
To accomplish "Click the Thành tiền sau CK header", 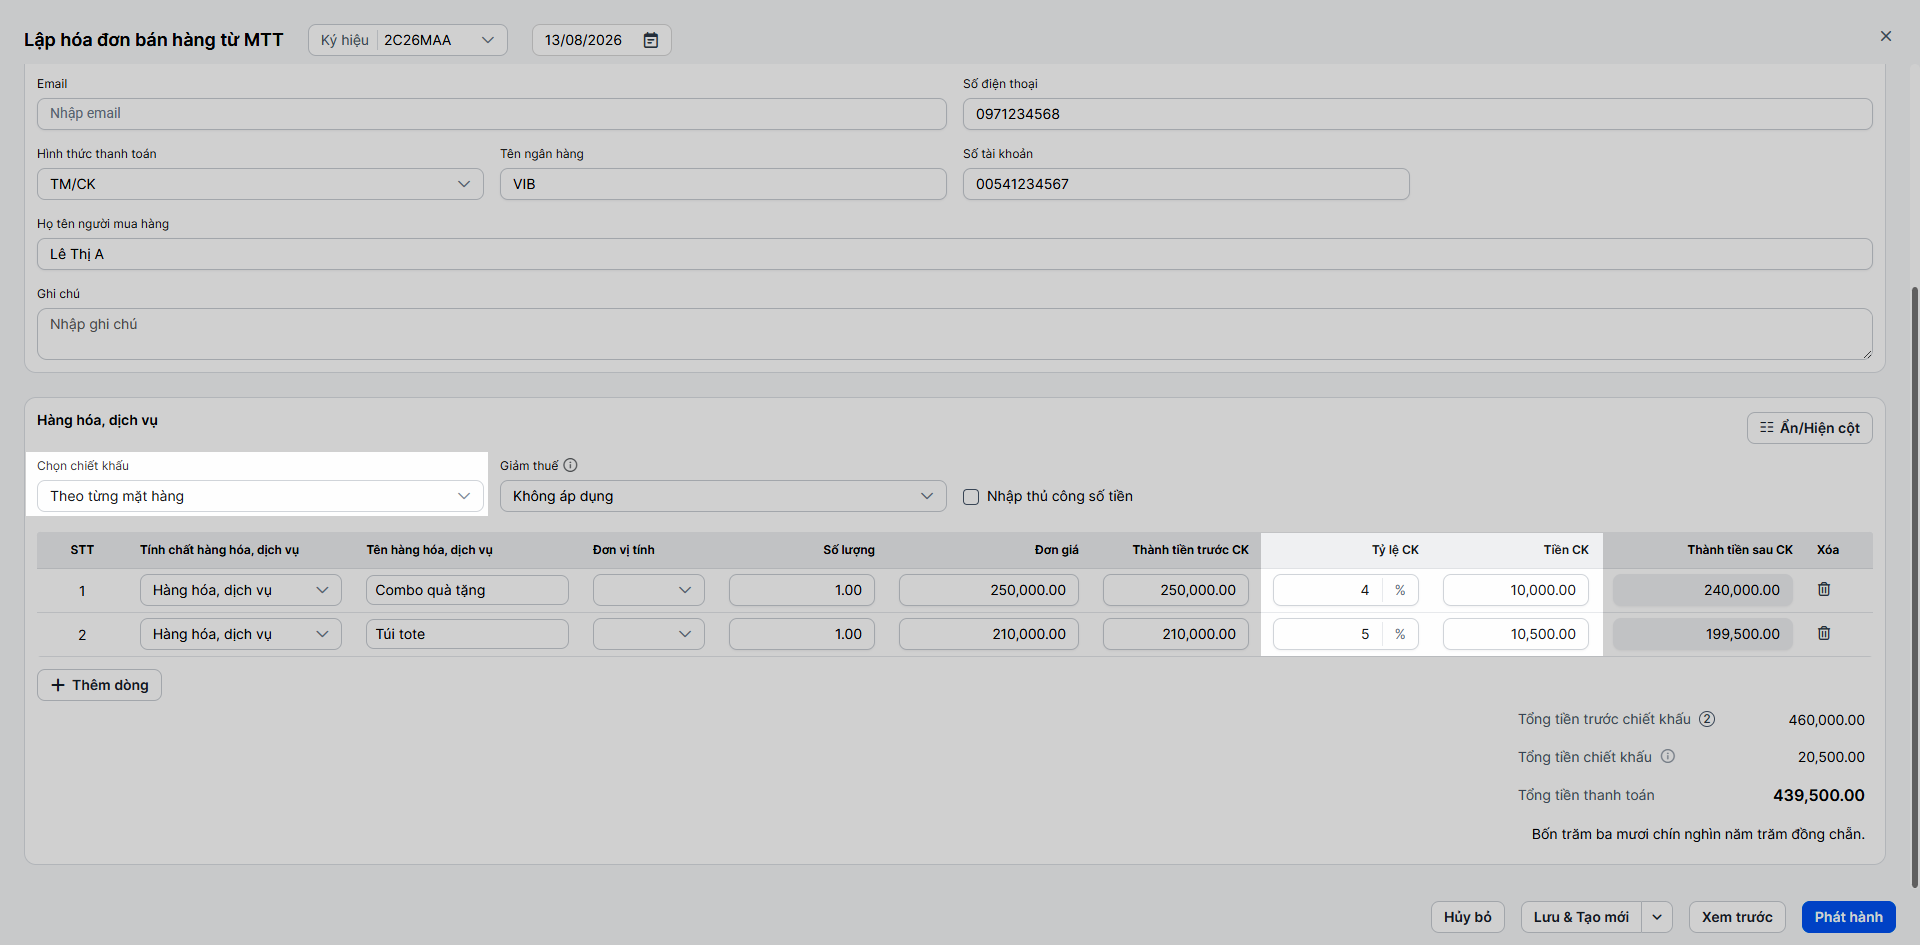I will click(x=1740, y=550).
